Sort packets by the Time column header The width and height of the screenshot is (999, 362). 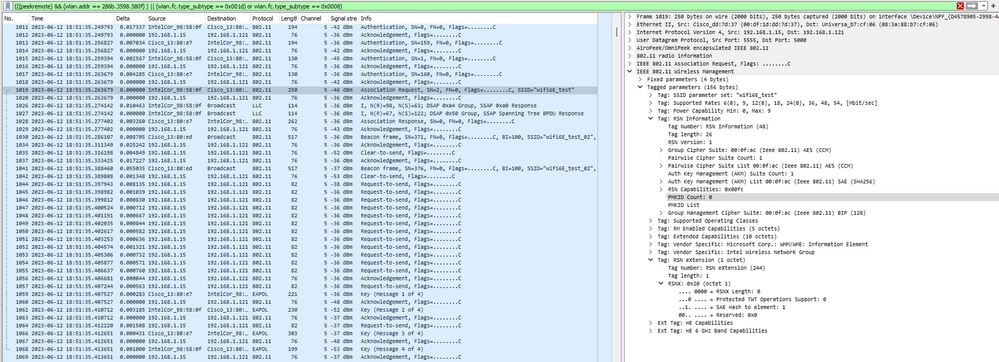coord(72,19)
